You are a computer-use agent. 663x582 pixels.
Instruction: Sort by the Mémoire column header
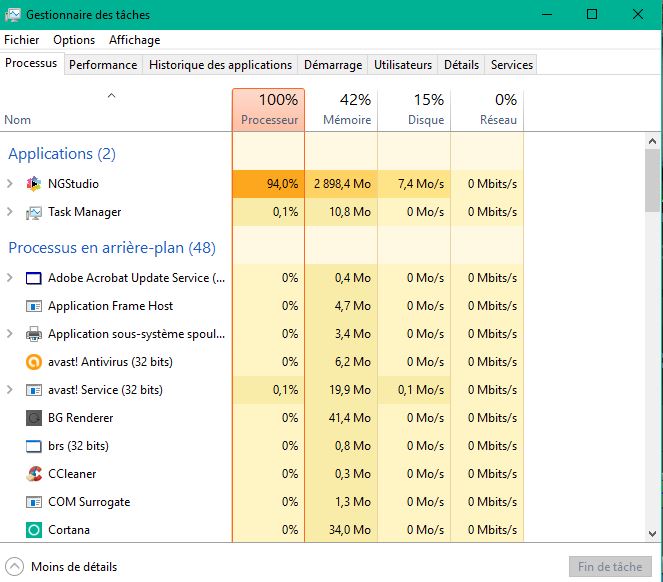tap(341, 110)
